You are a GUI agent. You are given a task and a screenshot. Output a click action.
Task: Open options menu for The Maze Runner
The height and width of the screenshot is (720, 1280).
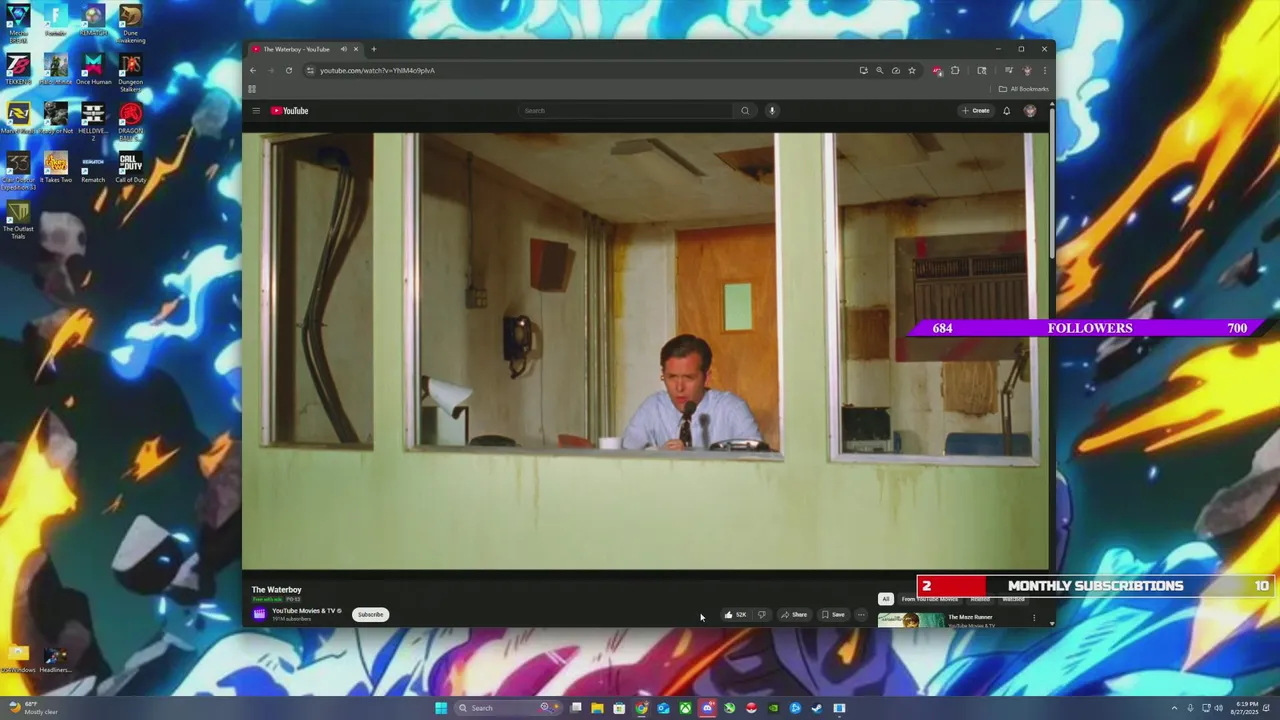coord(1034,618)
